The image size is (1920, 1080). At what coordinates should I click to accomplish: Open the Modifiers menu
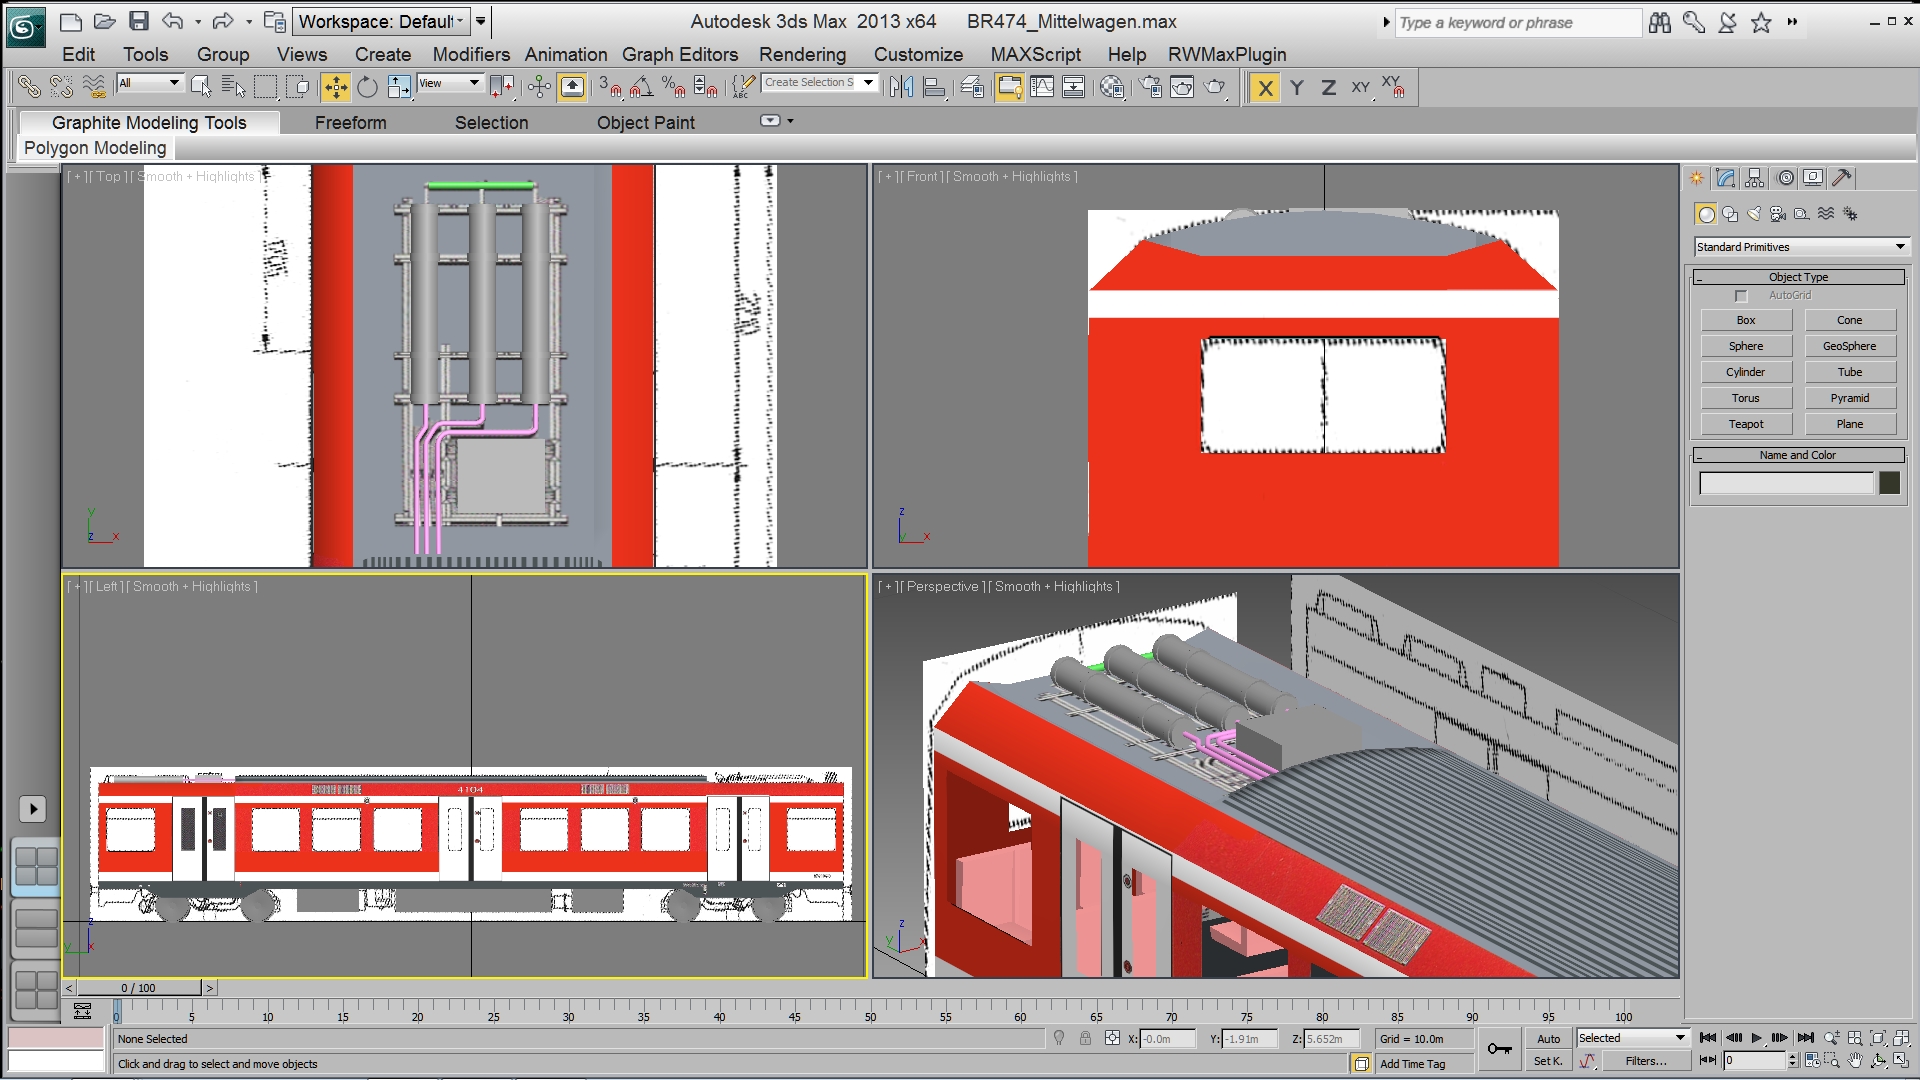(471, 55)
